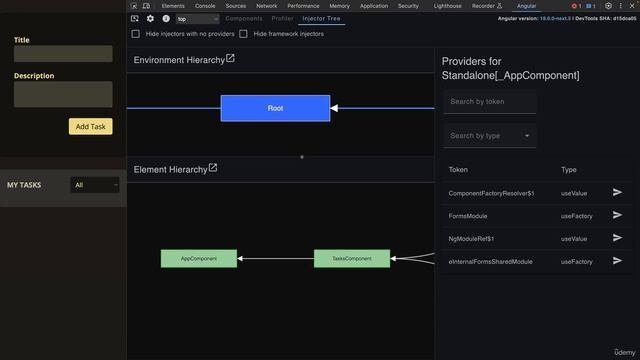This screenshot has width=640, height=360.
Task: Select the Angular DevTools tab
Action: 526,6
